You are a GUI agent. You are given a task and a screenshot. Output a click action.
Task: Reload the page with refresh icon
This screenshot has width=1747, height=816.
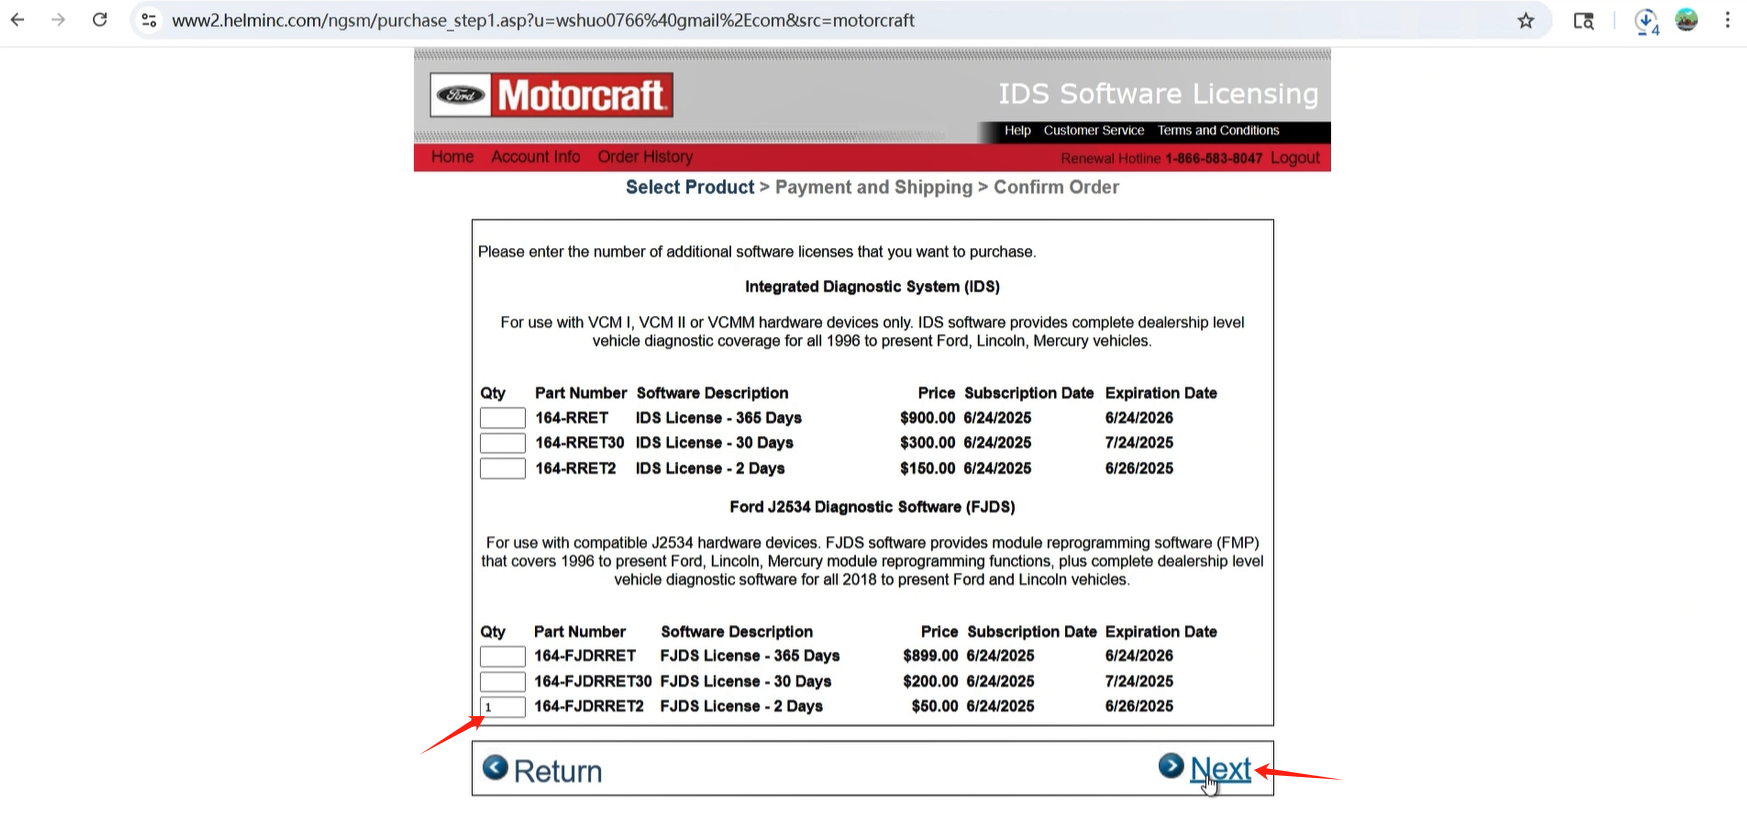(x=100, y=20)
